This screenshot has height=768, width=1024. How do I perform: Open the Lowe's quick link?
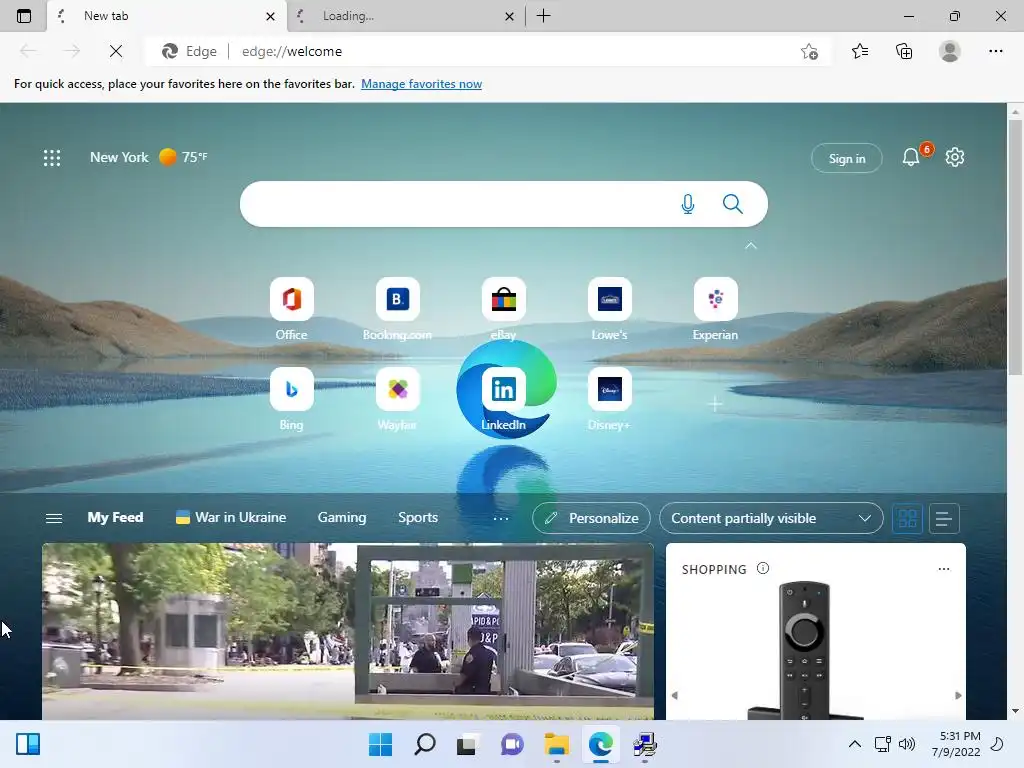click(x=609, y=310)
